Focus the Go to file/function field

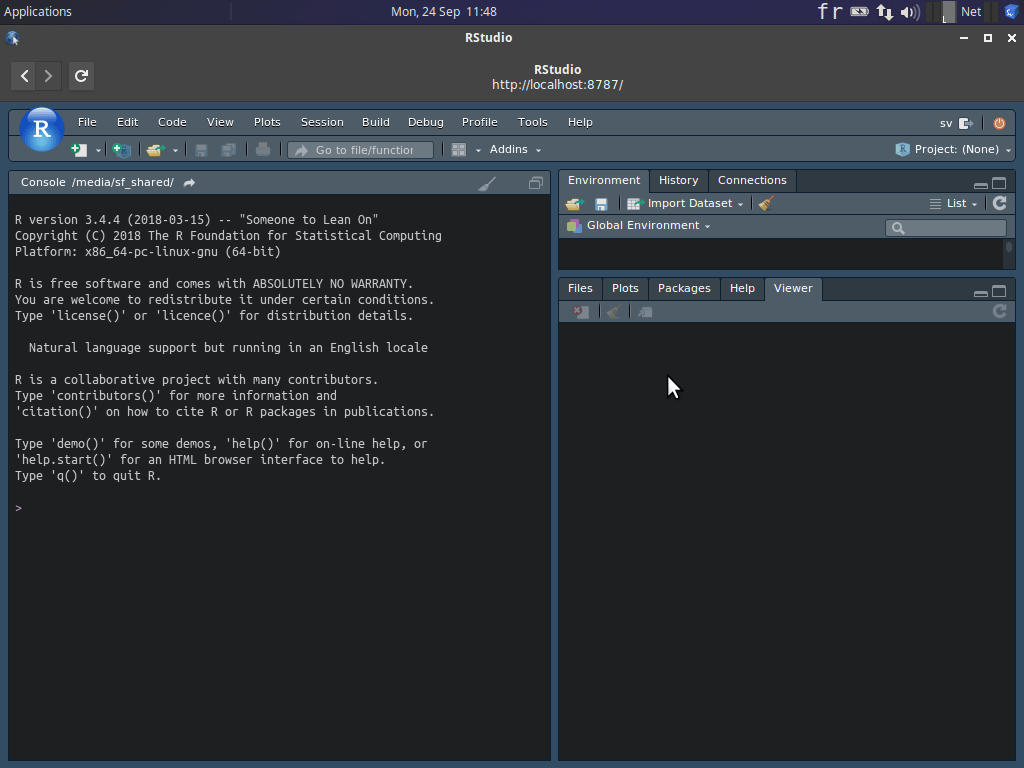[x=360, y=150]
